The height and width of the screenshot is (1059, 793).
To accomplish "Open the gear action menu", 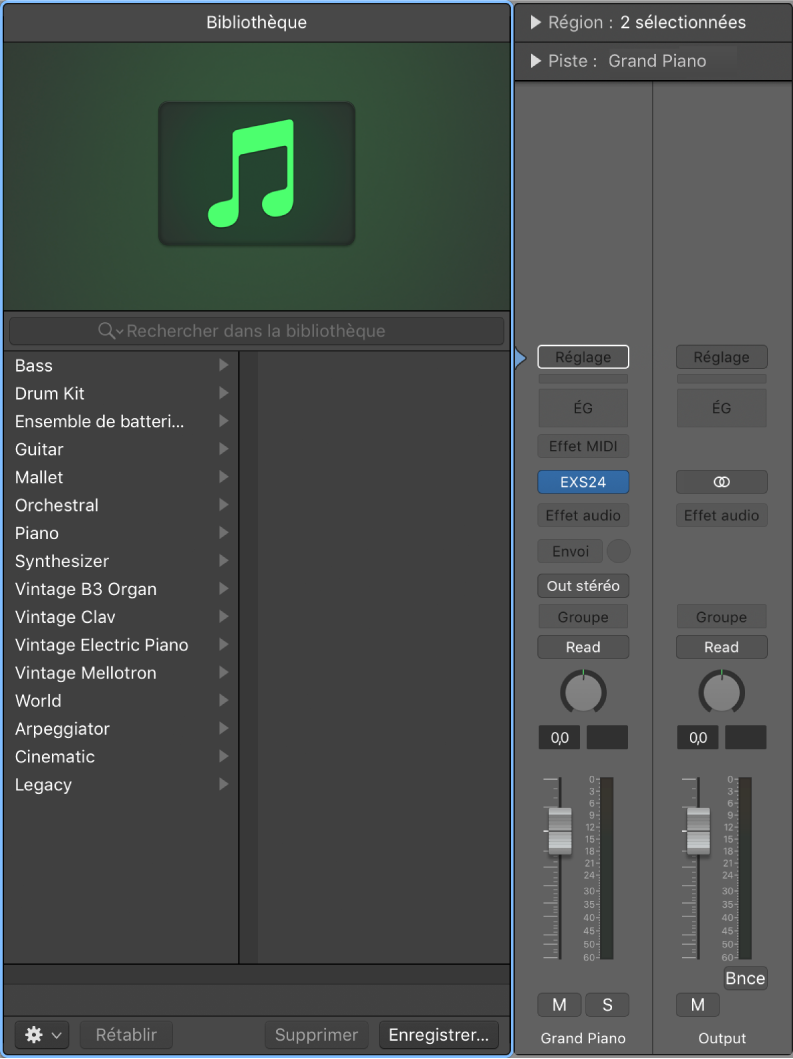I will coord(42,1035).
